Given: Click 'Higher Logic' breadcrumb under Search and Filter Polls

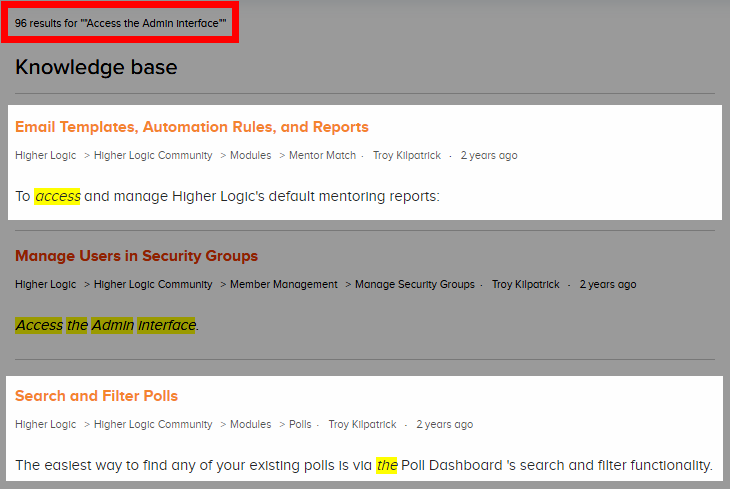Looking at the screenshot, I should [46, 424].
